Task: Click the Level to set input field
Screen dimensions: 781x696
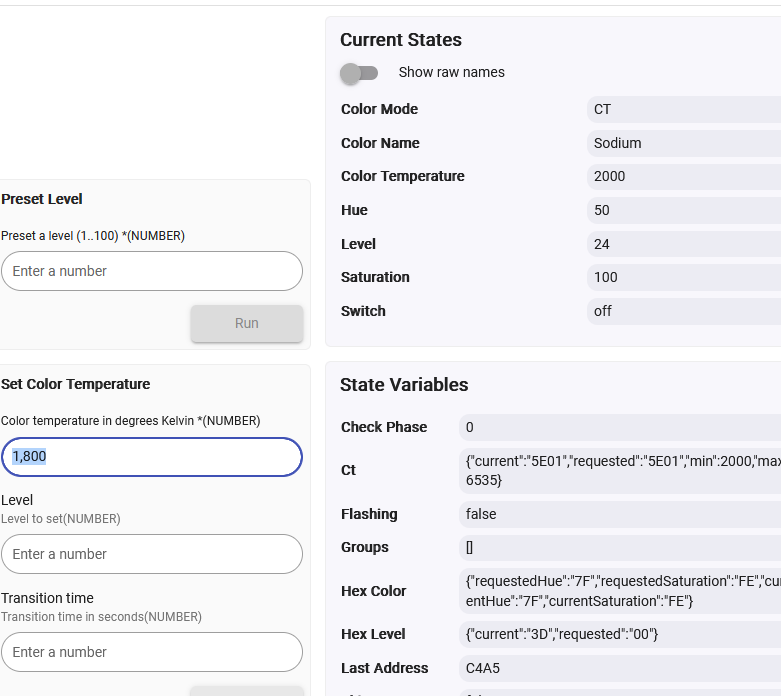Action: (152, 554)
